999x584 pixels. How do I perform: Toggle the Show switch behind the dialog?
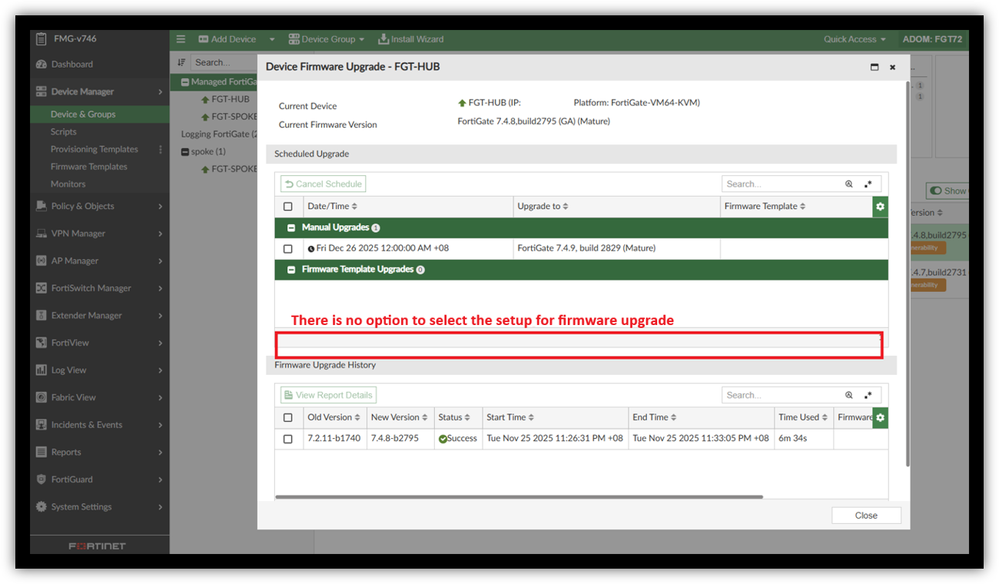click(x=936, y=190)
